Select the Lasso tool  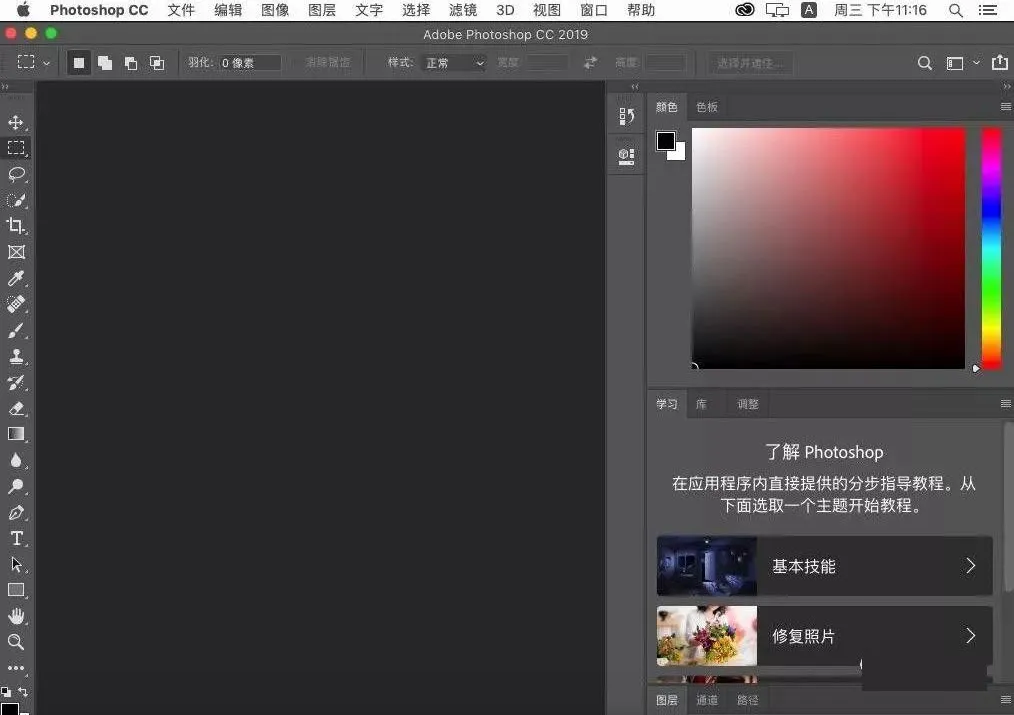(16, 174)
